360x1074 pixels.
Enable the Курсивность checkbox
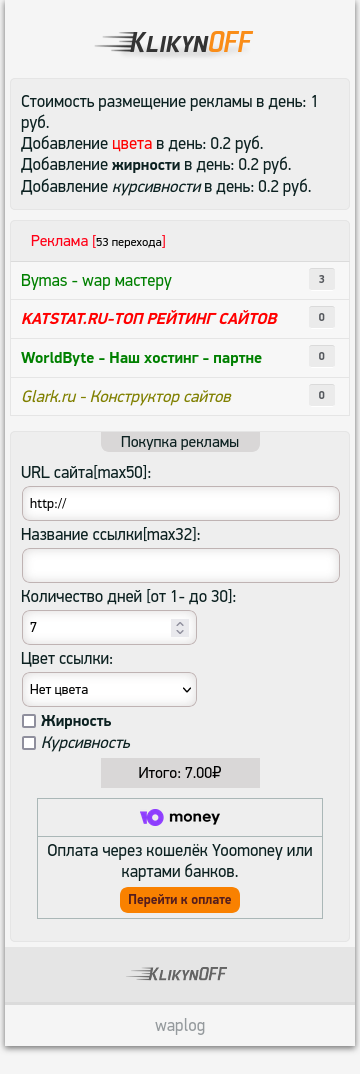[29, 743]
